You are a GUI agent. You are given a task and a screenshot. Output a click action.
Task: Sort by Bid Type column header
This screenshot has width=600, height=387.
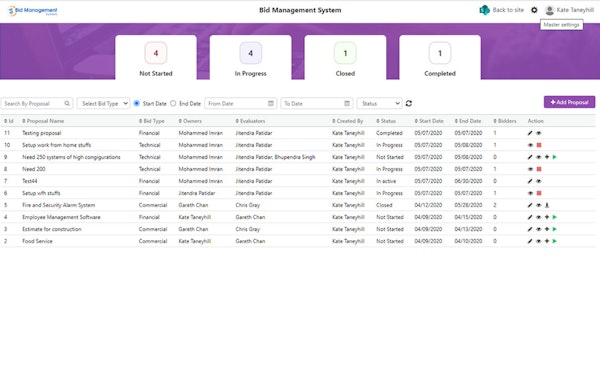coord(152,121)
